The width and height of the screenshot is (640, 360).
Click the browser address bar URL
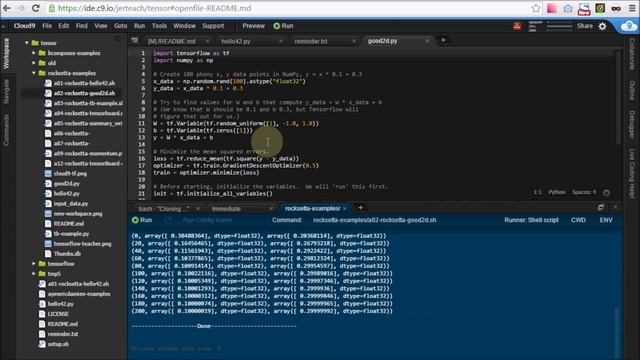154,8
